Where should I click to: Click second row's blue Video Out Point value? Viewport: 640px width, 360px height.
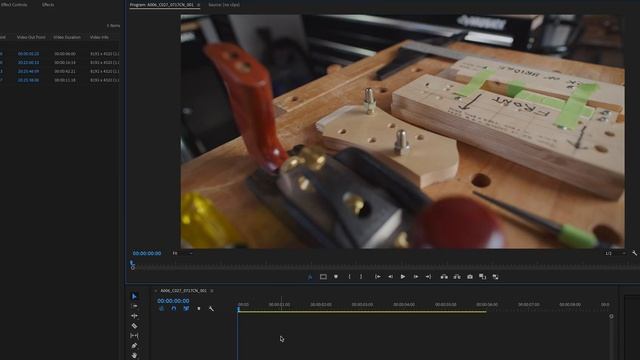(29, 62)
